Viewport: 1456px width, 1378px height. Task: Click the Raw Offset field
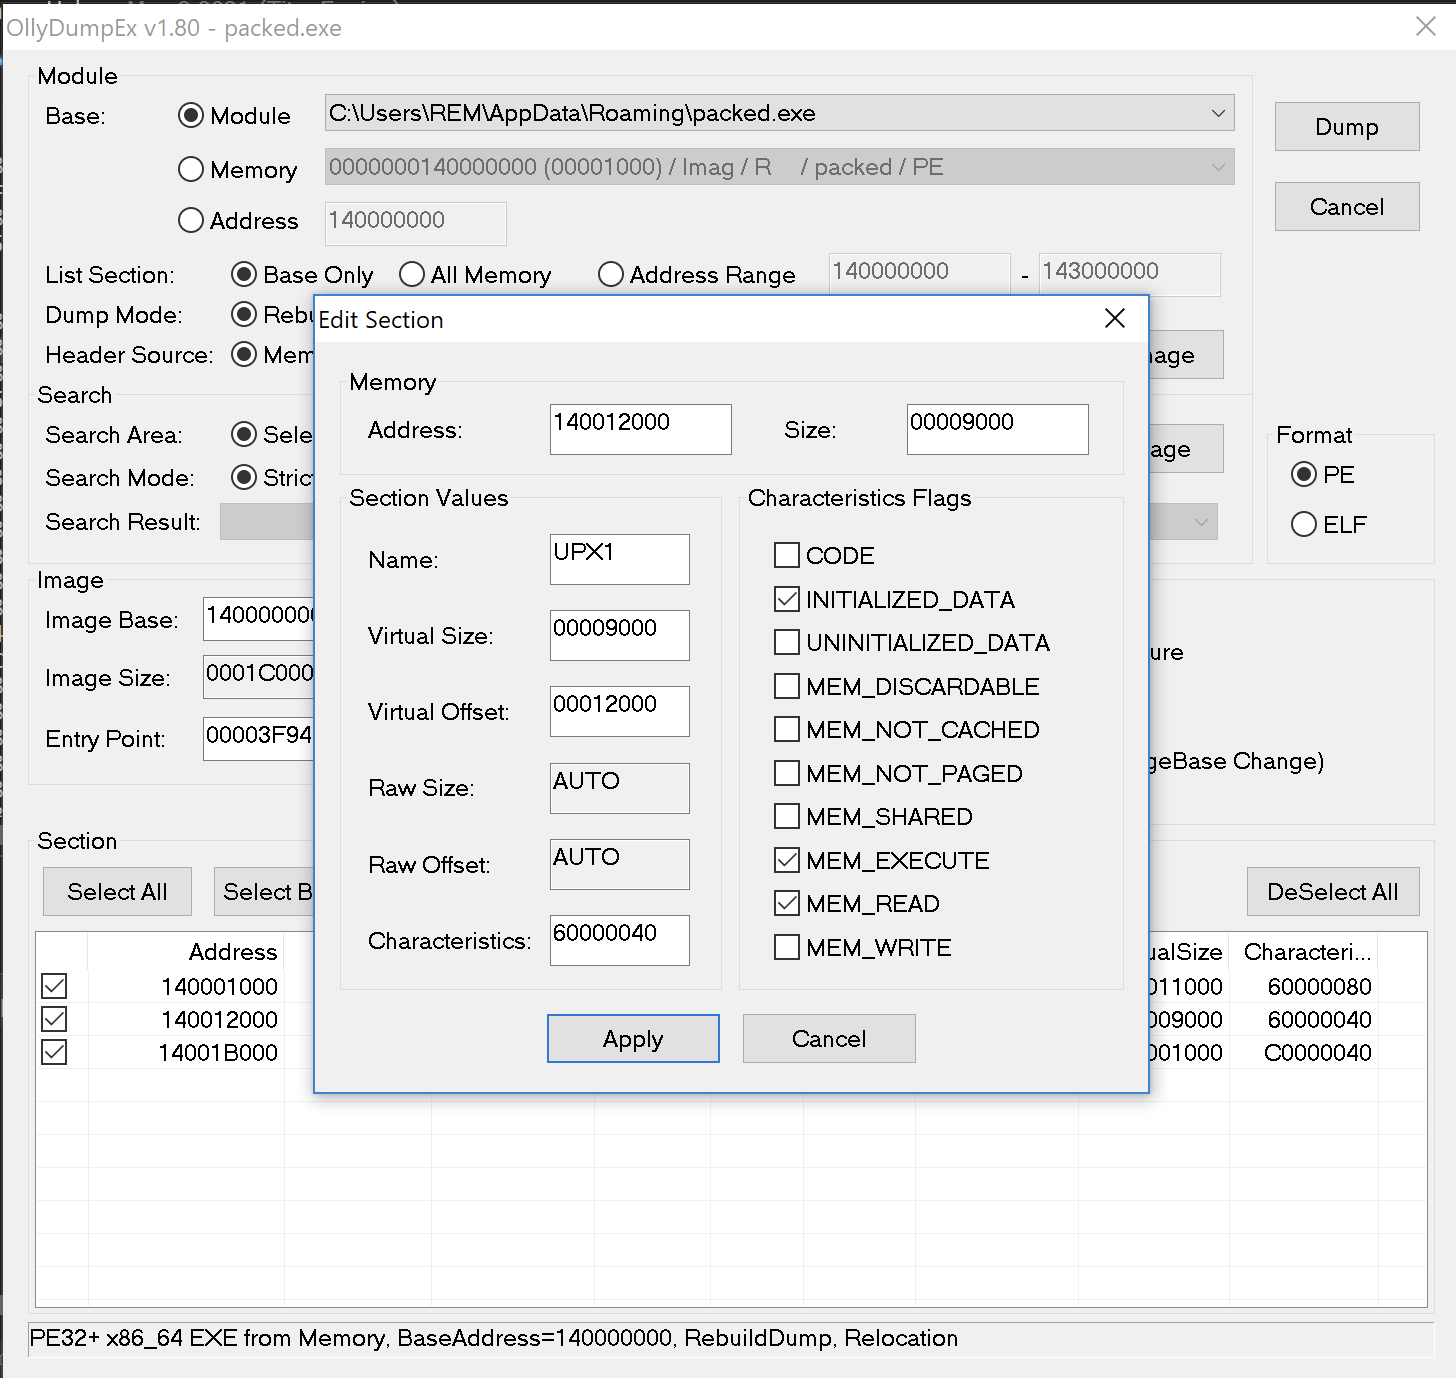(x=620, y=864)
